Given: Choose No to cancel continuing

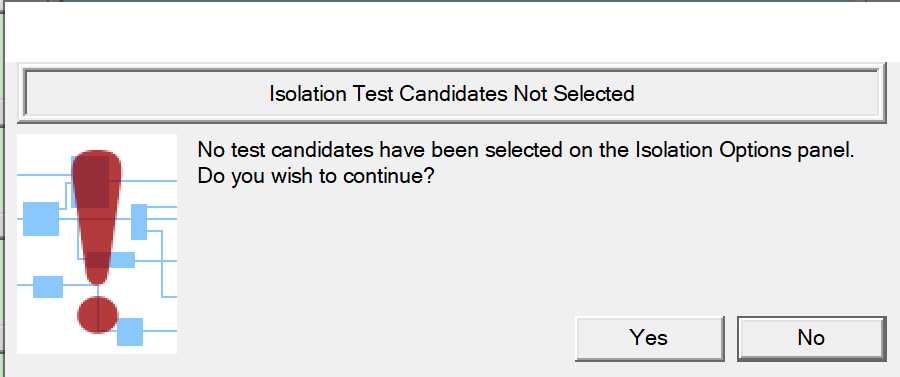Looking at the screenshot, I should click(811, 338).
